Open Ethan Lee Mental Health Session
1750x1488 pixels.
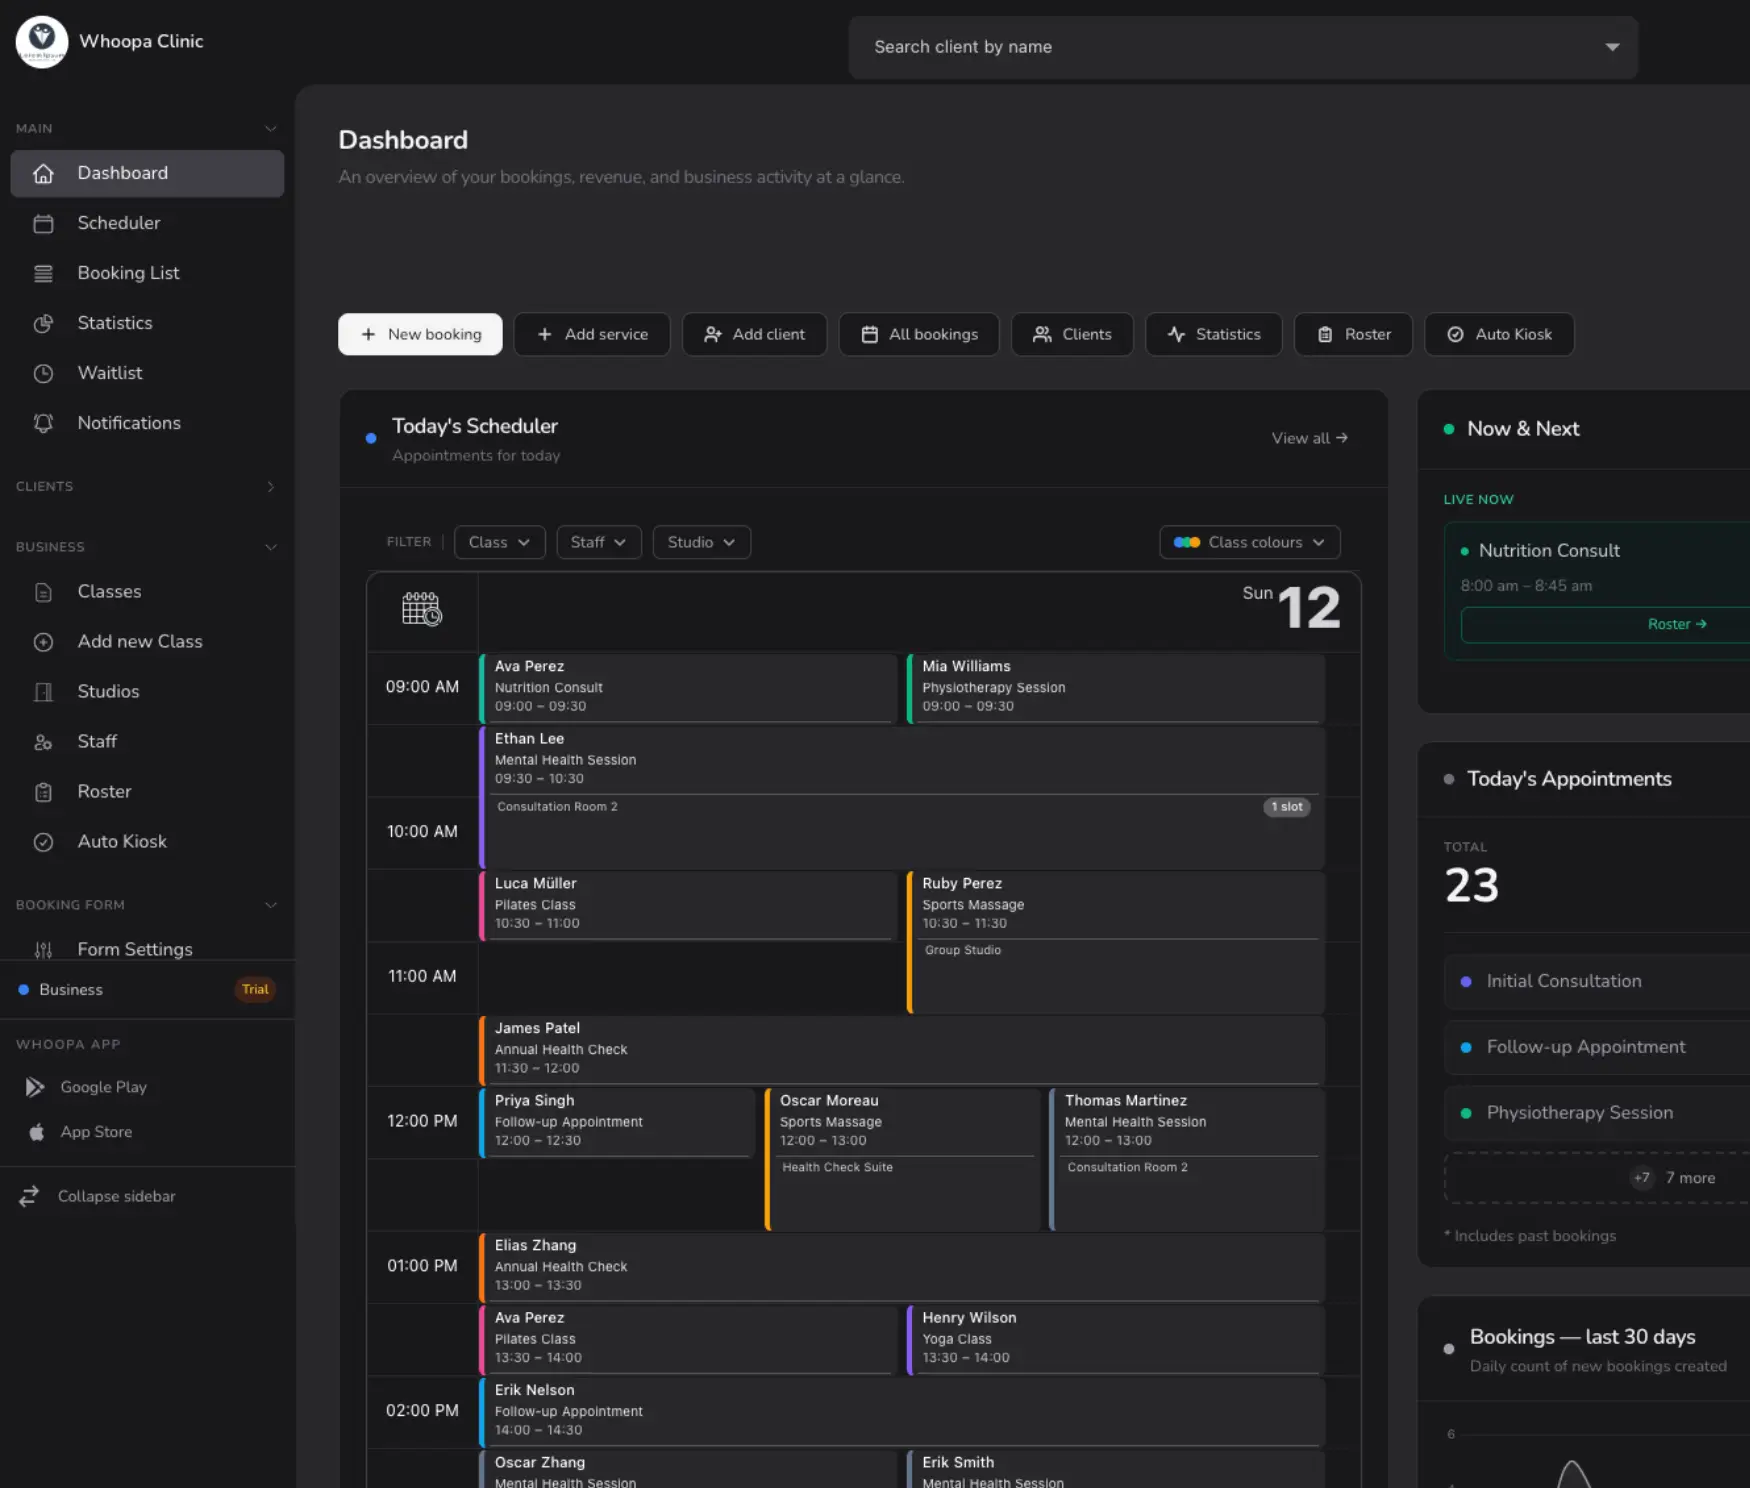(x=902, y=797)
